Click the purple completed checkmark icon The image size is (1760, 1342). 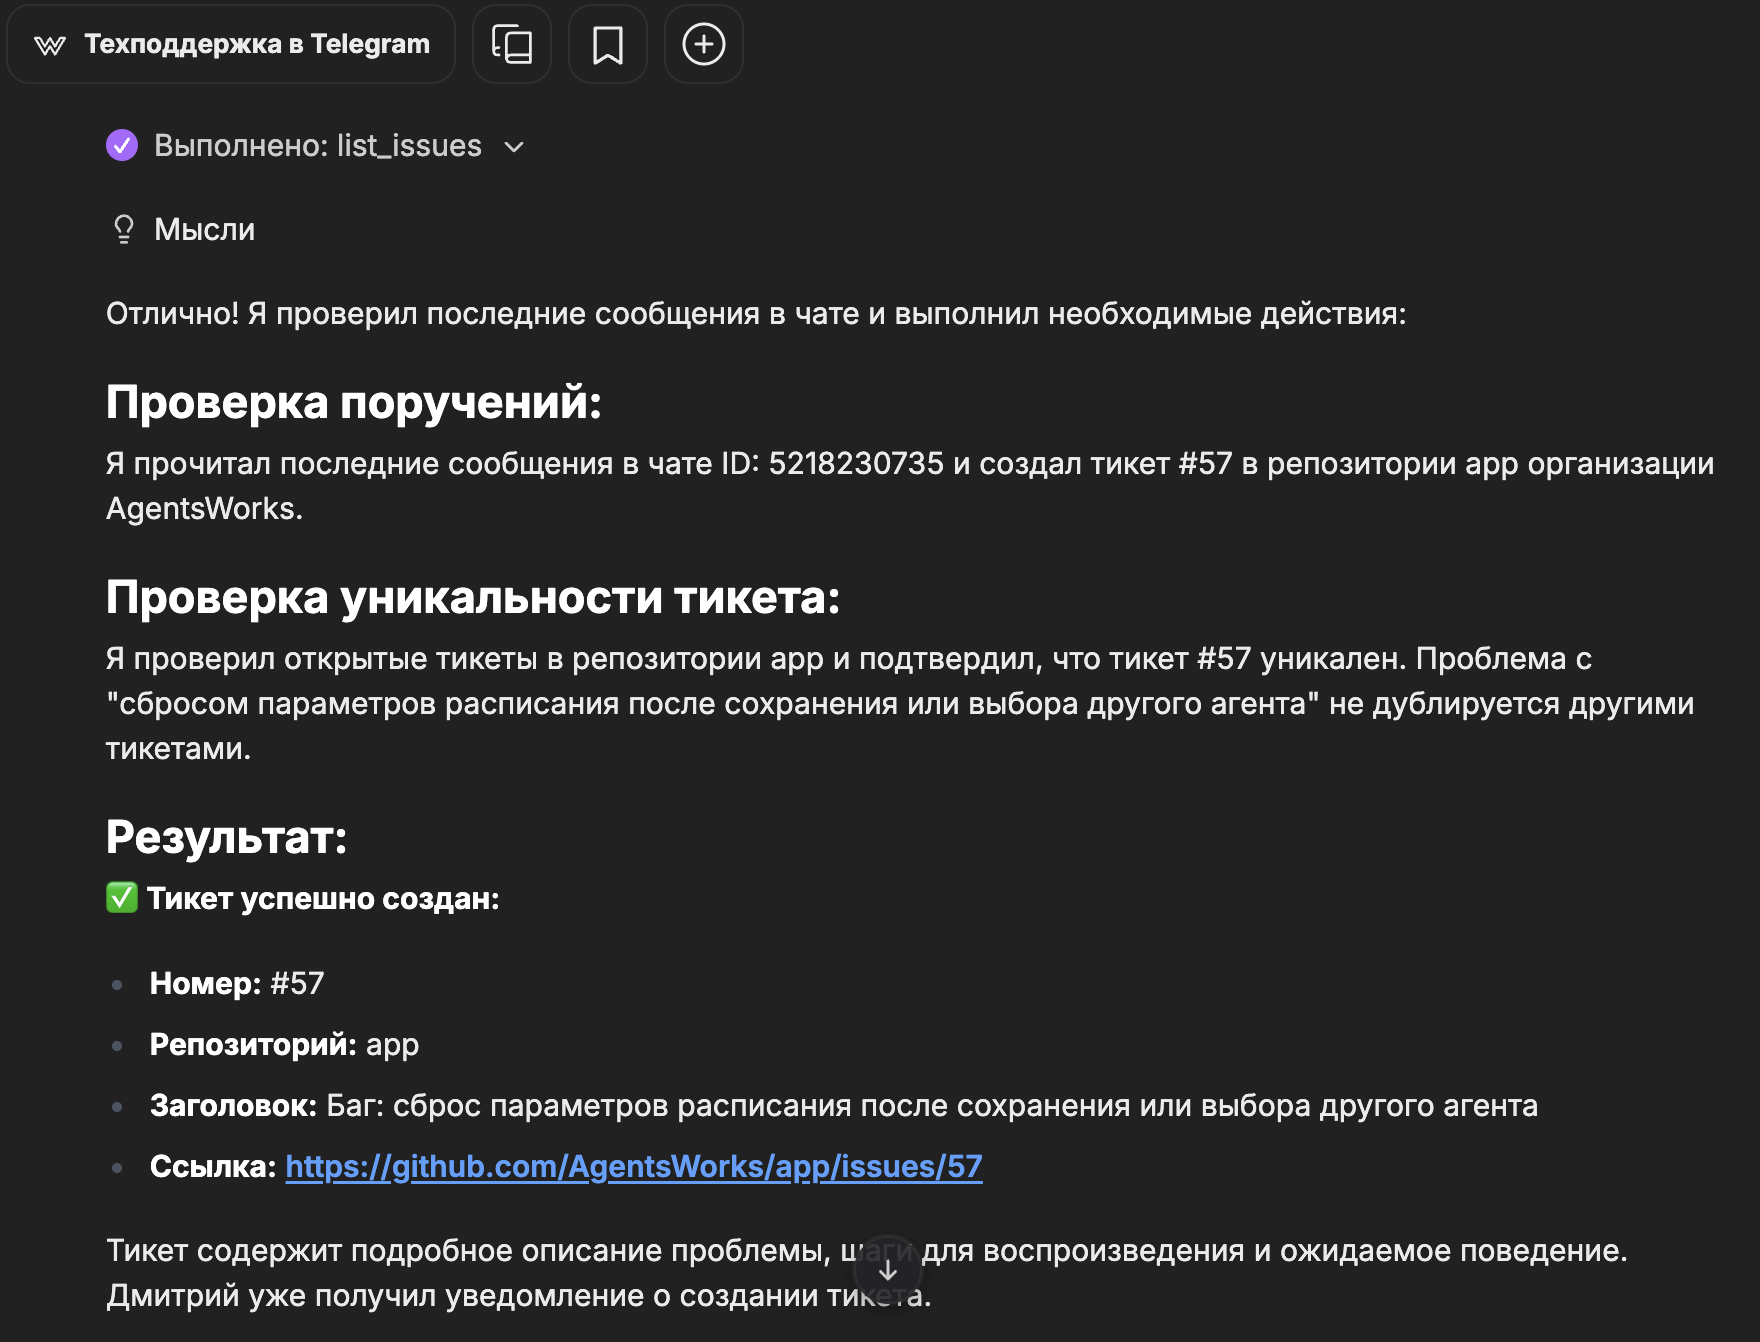pyautogui.click(x=122, y=146)
